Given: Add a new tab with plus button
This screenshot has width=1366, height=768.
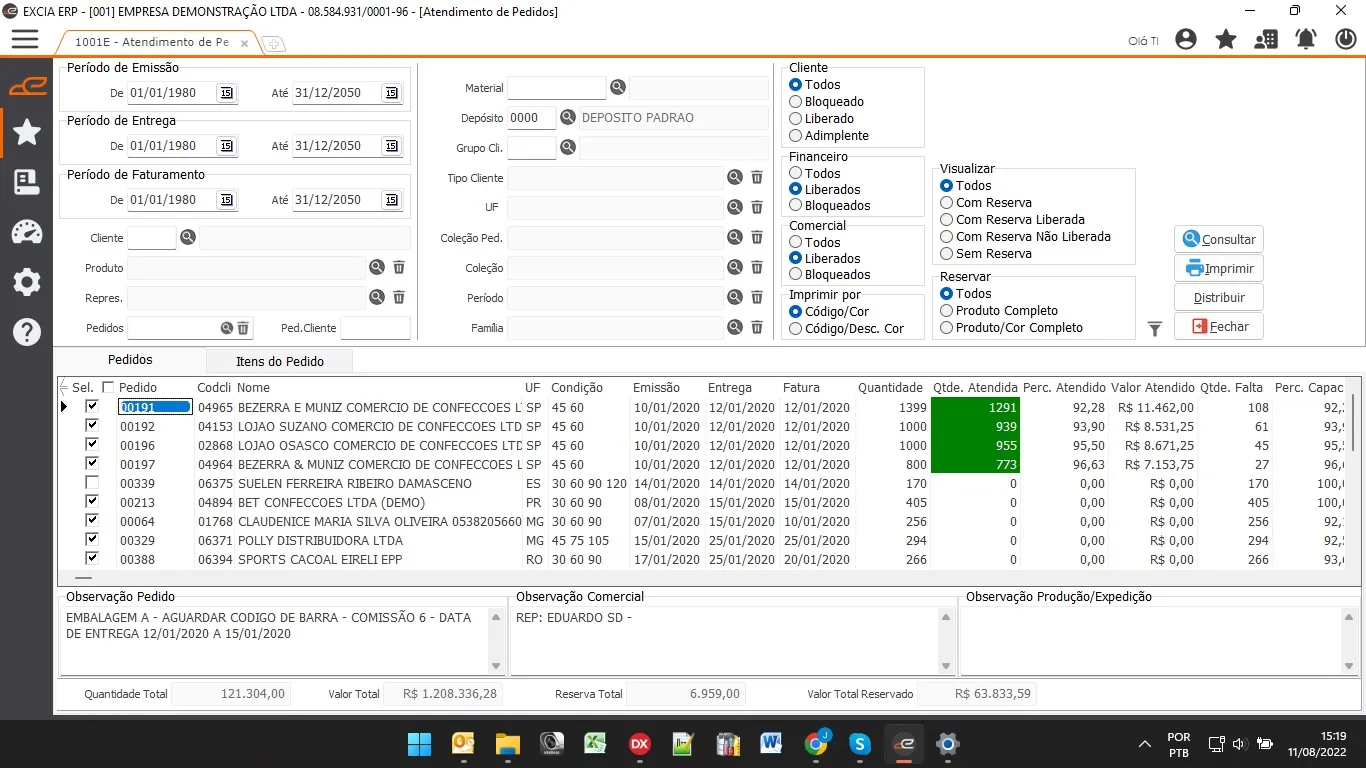Looking at the screenshot, I should click(x=272, y=44).
